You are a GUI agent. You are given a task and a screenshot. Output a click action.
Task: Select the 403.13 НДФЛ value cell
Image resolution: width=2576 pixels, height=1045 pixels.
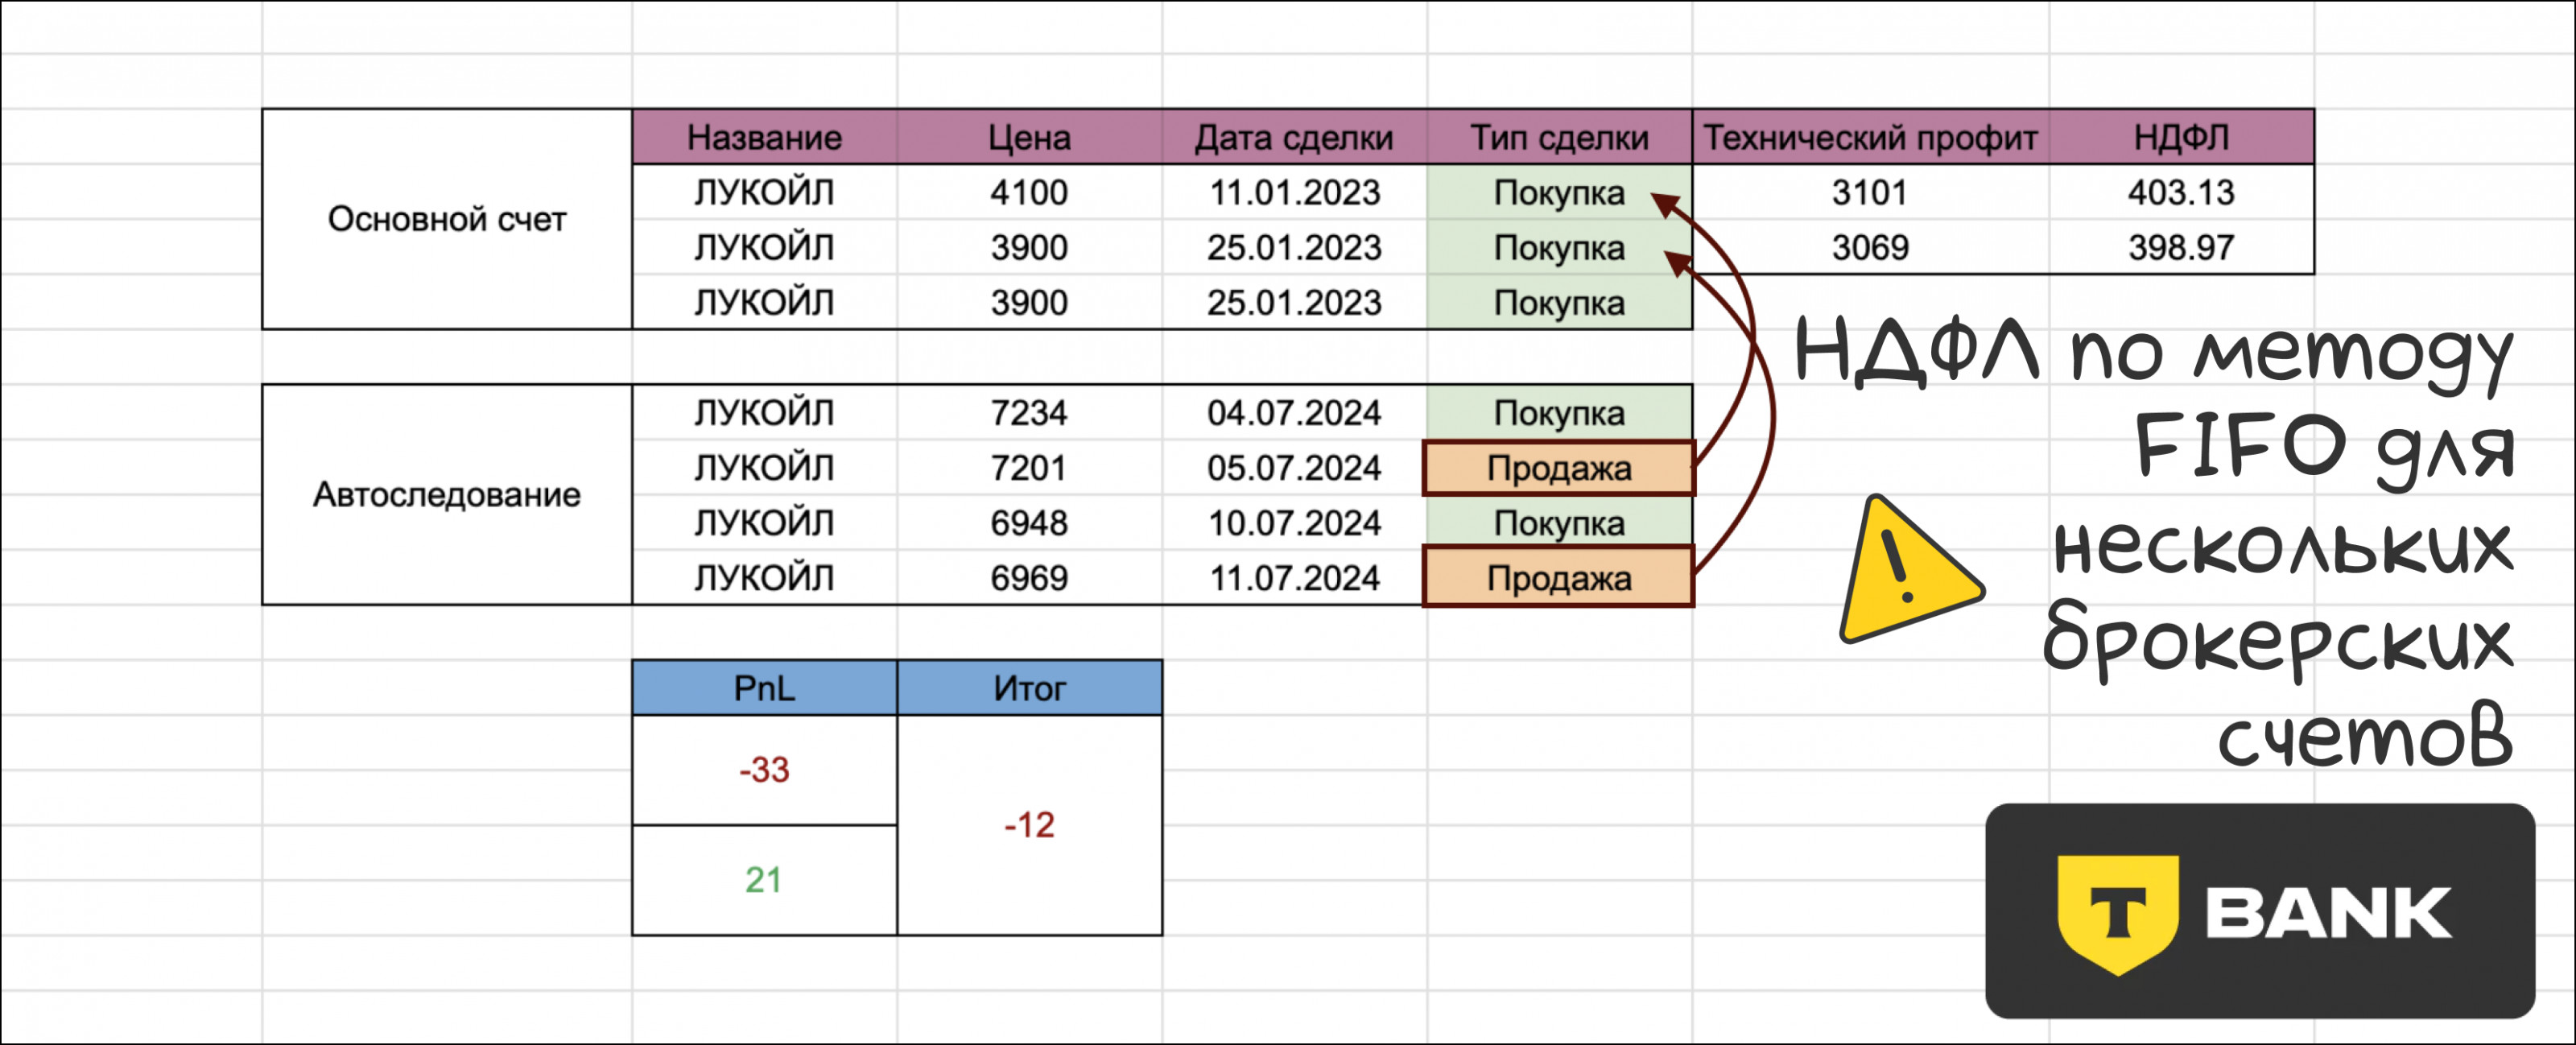point(2181,192)
